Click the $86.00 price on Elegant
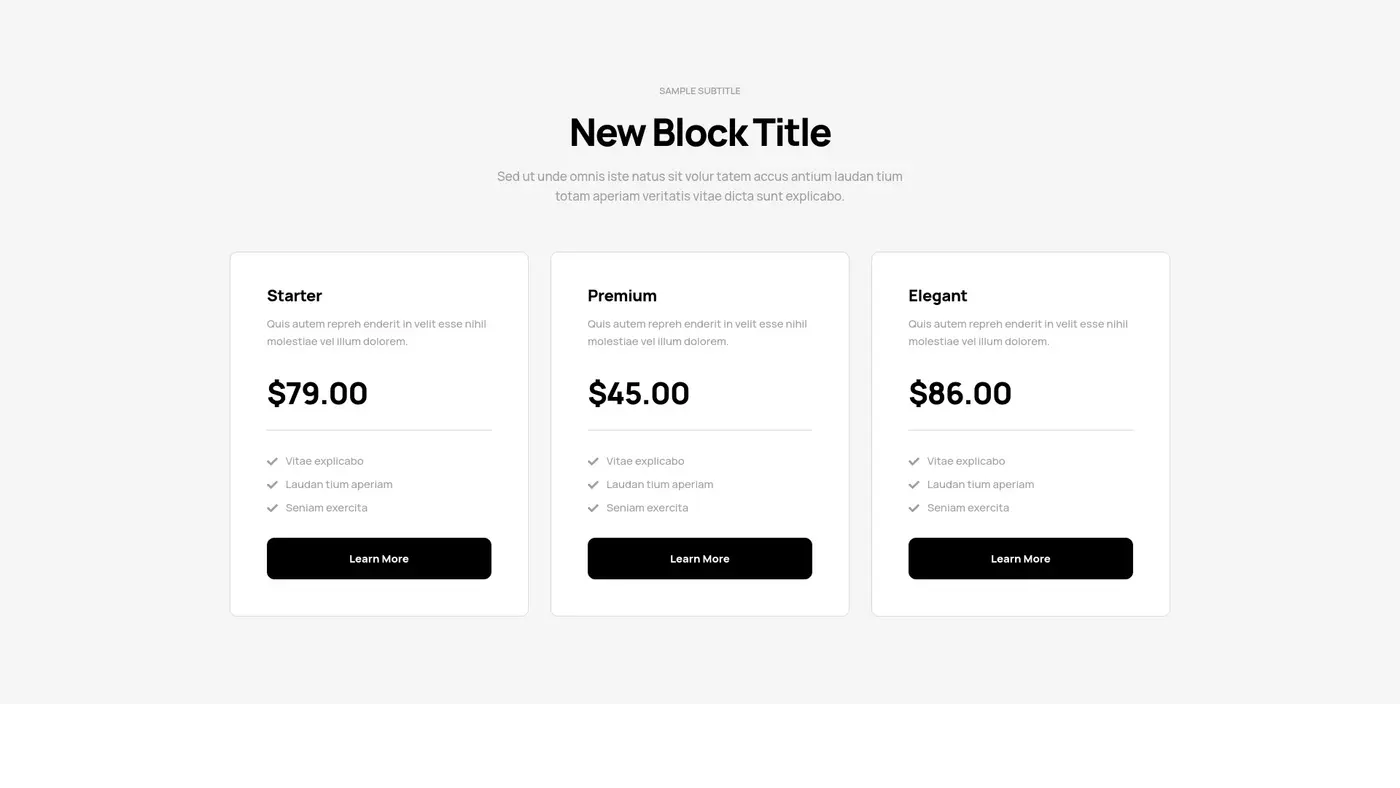This screenshot has height=788, width=1400. pyautogui.click(x=960, y=393)
